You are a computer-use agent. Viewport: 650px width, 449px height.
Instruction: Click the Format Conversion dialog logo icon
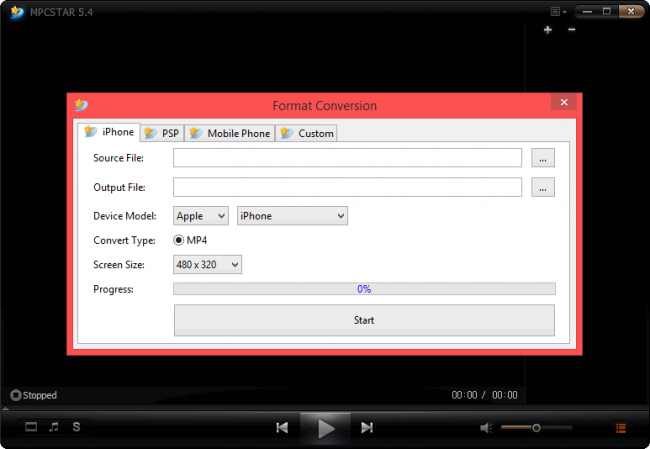click(x=81, y=105)
